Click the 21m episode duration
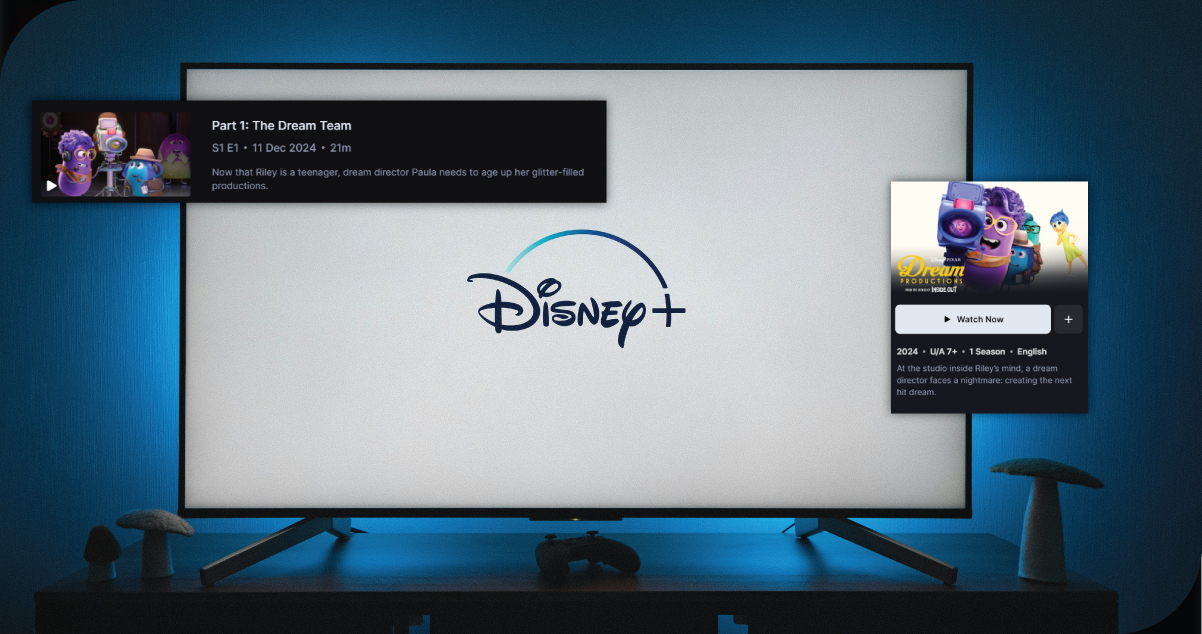Image resolution: width=1202 pixels, height=634 pixels. (x=340, y=148)
